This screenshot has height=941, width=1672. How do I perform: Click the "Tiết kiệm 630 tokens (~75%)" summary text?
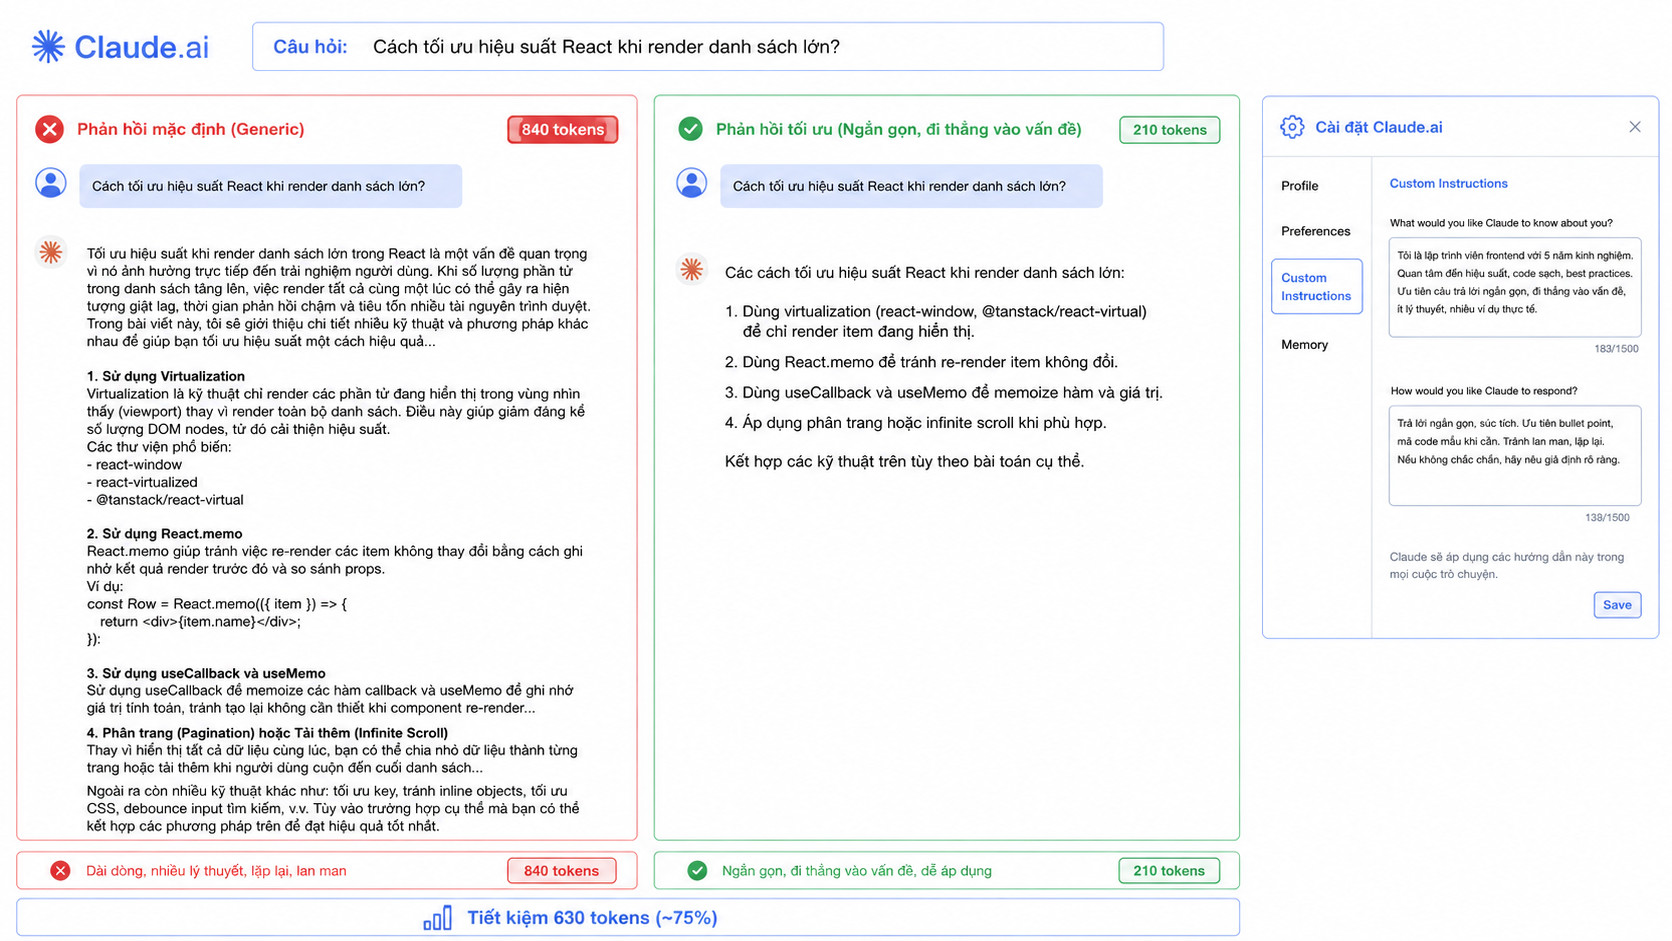click(592, 918)
